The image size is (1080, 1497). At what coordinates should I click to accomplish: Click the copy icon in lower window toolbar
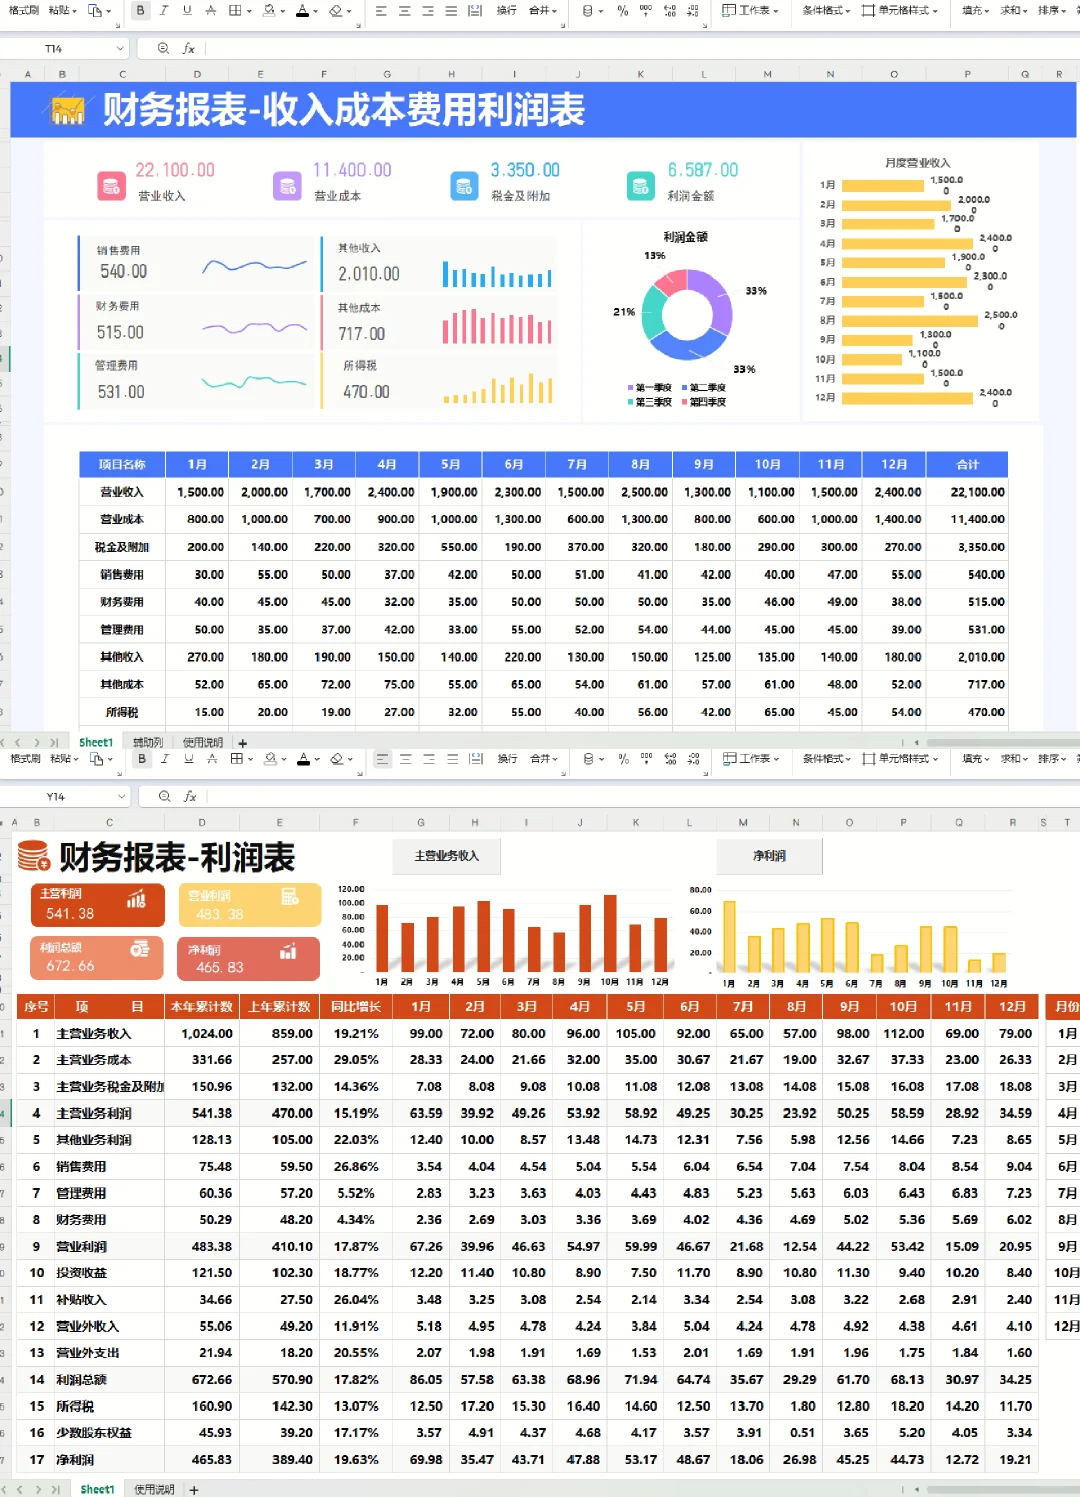[96, 759]
